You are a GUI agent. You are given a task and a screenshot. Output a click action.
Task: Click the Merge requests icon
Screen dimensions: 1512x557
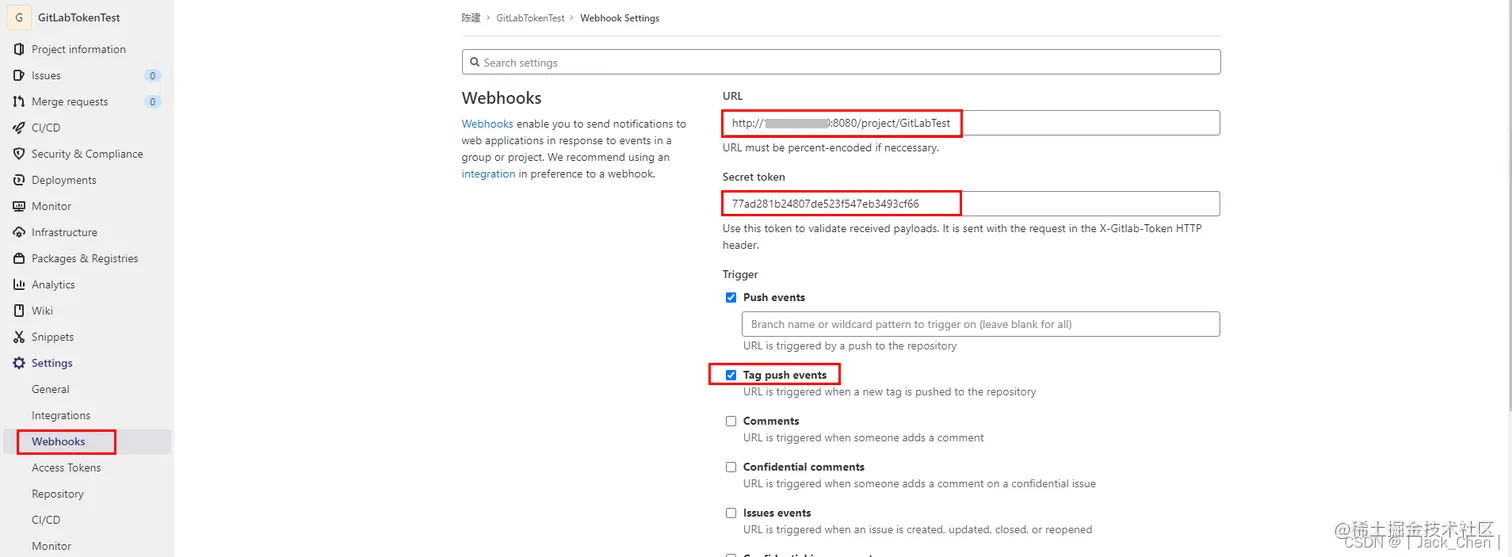(19, 101)
